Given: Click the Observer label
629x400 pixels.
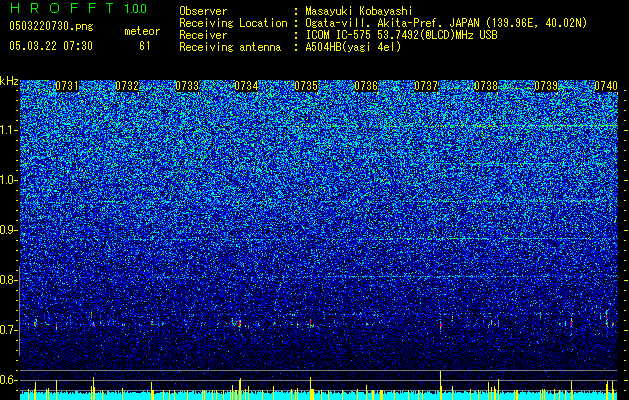Looking at the screenshot, I should point(203,11).
